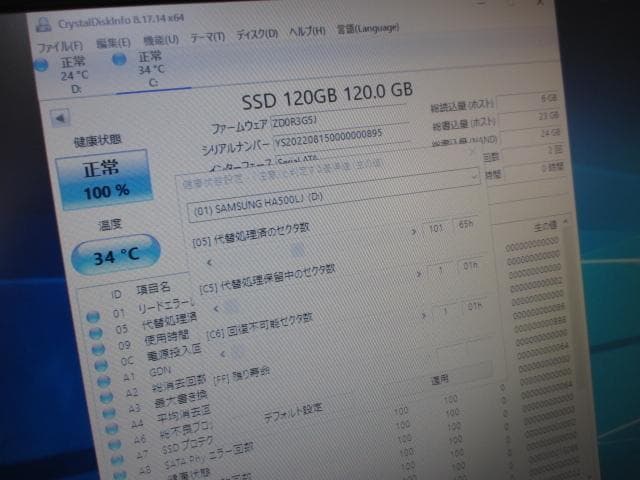Viewport: 640px width, 480px height.
Task: Click left arrow of the [C5] threshold slider
Action: pos(216,309)
